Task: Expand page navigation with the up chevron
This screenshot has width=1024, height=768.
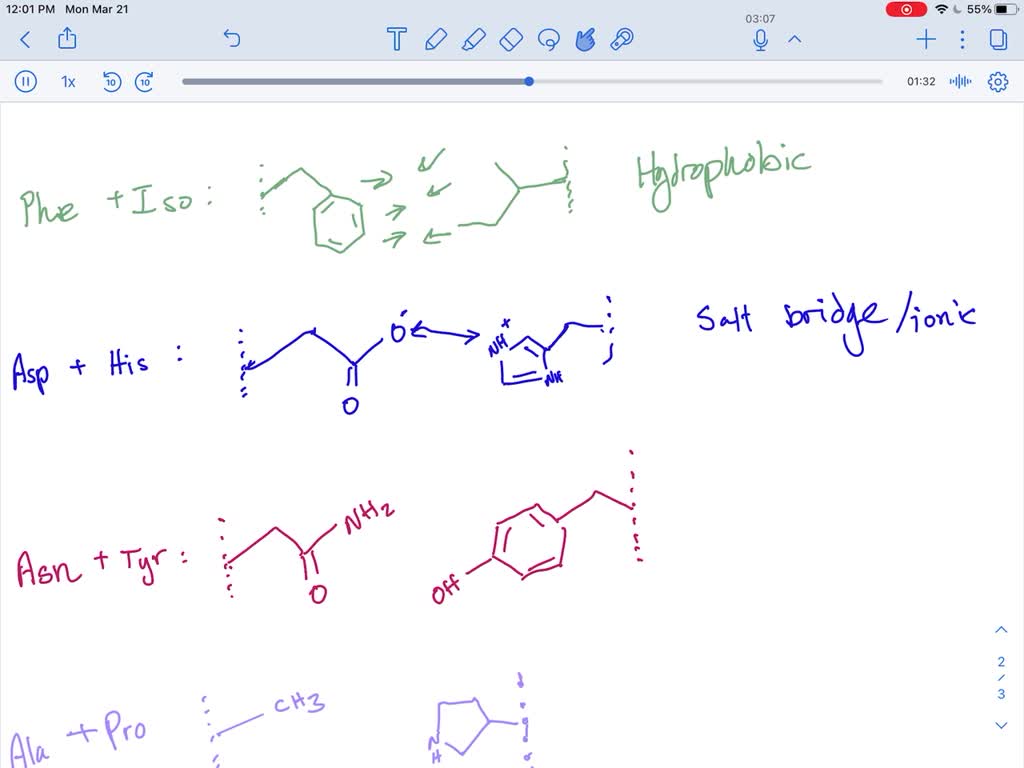Action: click(x=1001, y=629)
